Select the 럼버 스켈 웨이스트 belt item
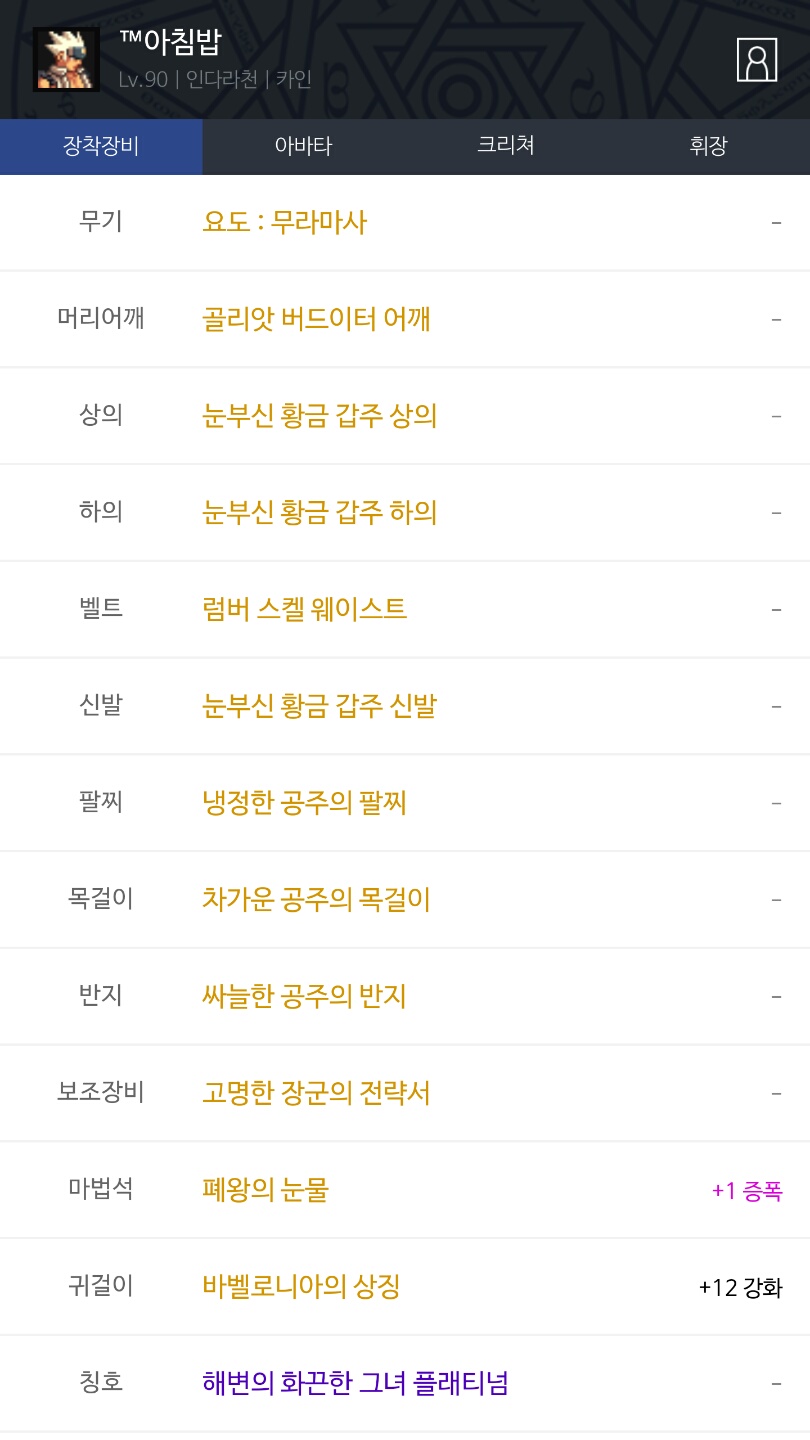 coord(305,609)
